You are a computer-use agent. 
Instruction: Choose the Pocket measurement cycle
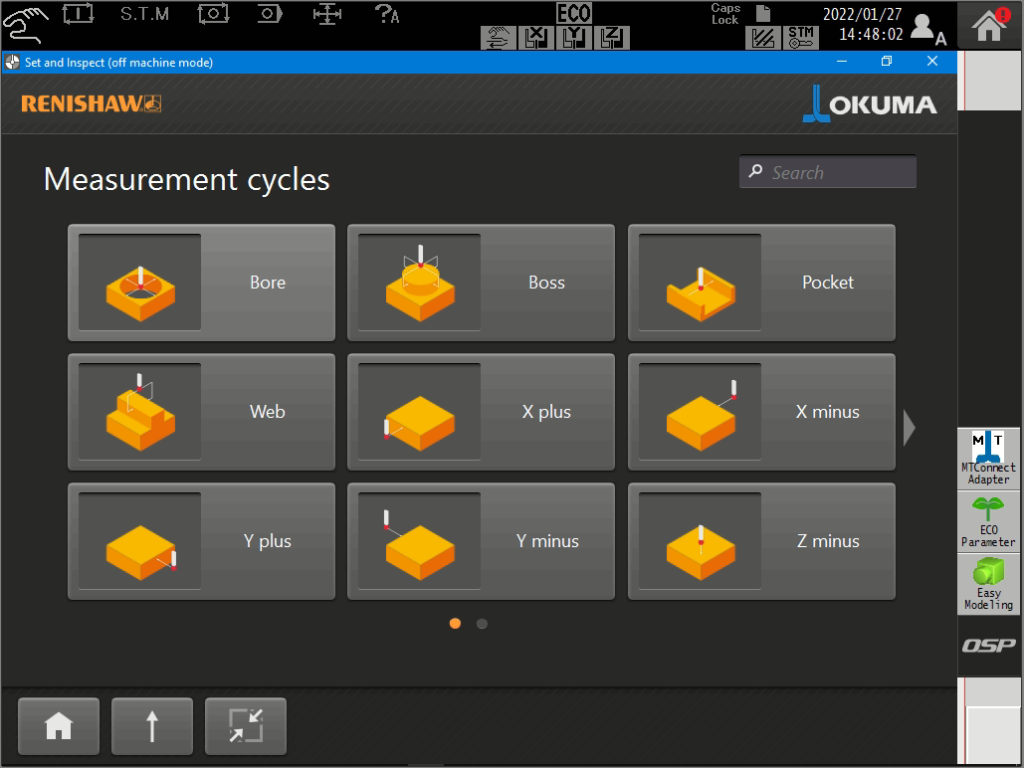click(761, 282)
